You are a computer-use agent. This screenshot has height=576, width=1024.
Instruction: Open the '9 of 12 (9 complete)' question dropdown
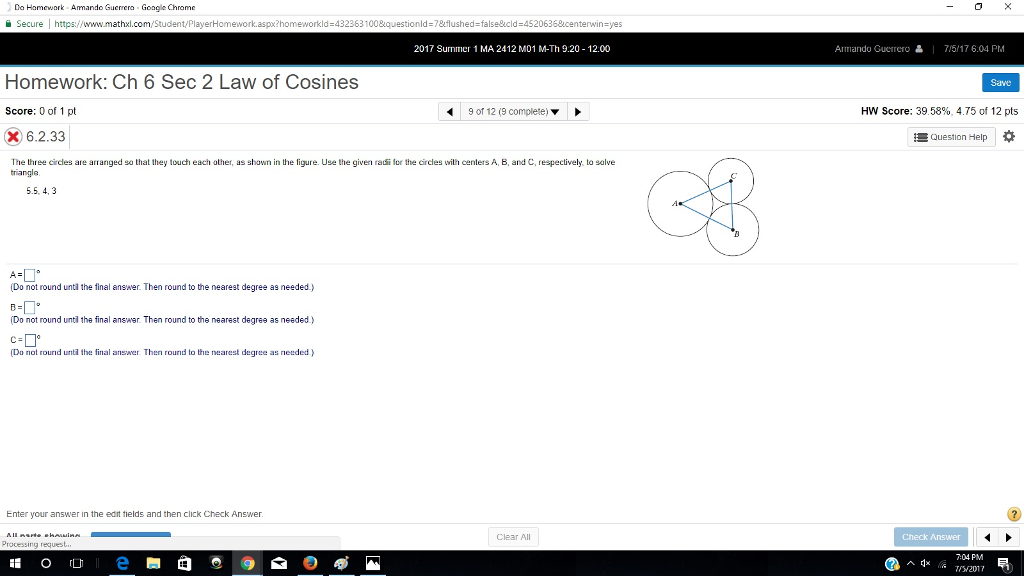click(513, 111)
